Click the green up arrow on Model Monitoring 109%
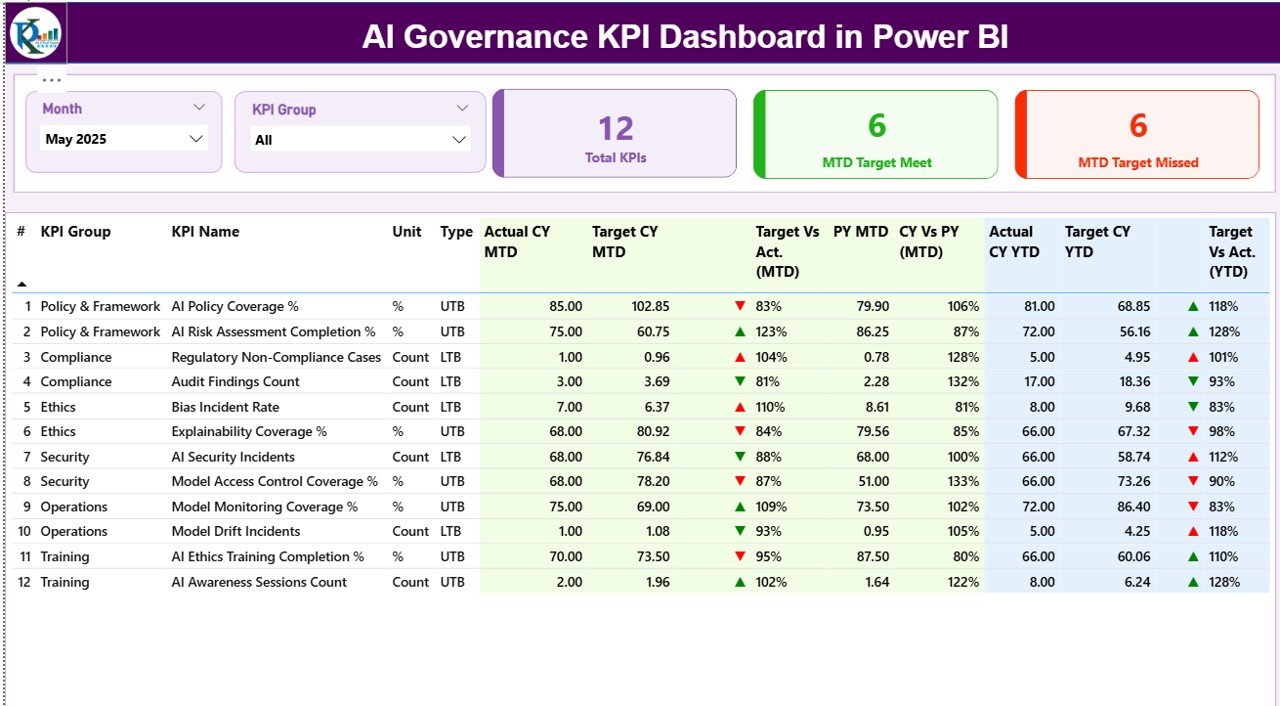Screen dimensions: 1280x706 pos(738,506)
